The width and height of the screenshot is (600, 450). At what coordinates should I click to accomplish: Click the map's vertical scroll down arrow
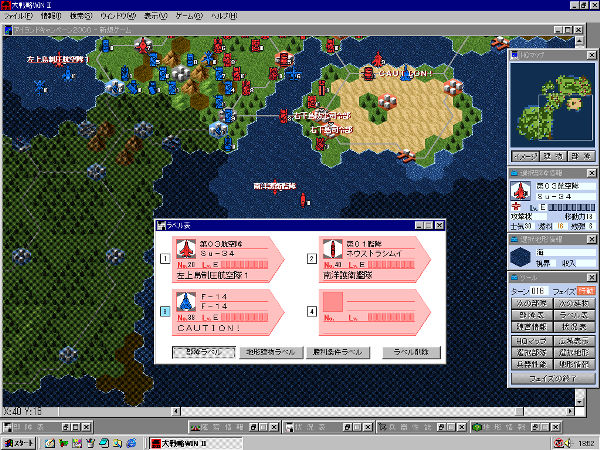(x=579, y=402)
